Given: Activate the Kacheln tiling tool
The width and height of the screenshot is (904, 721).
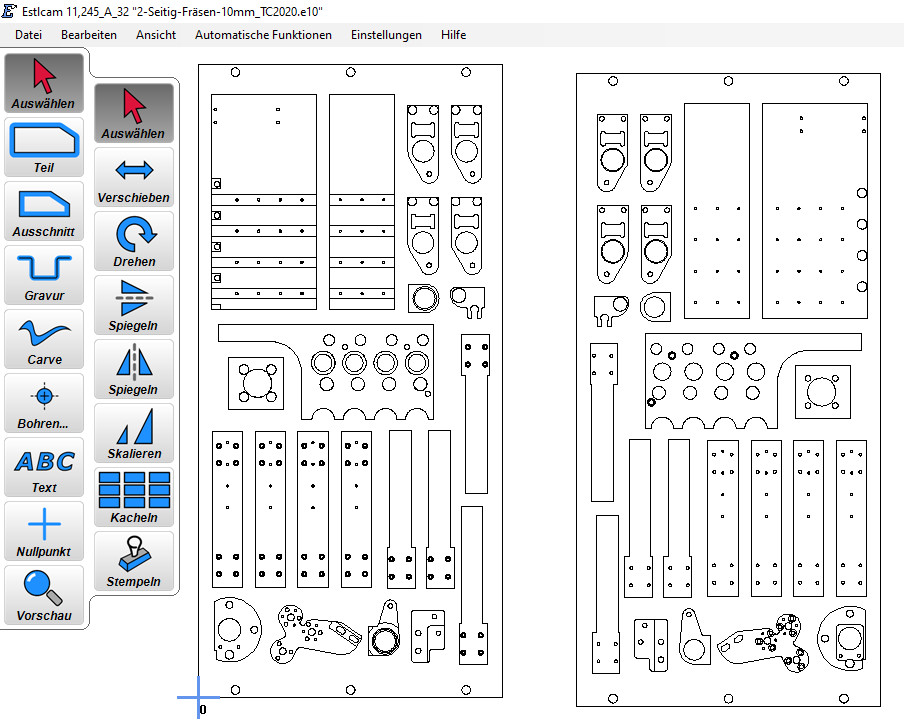Looking at the screenshot, I should [134, 497].
